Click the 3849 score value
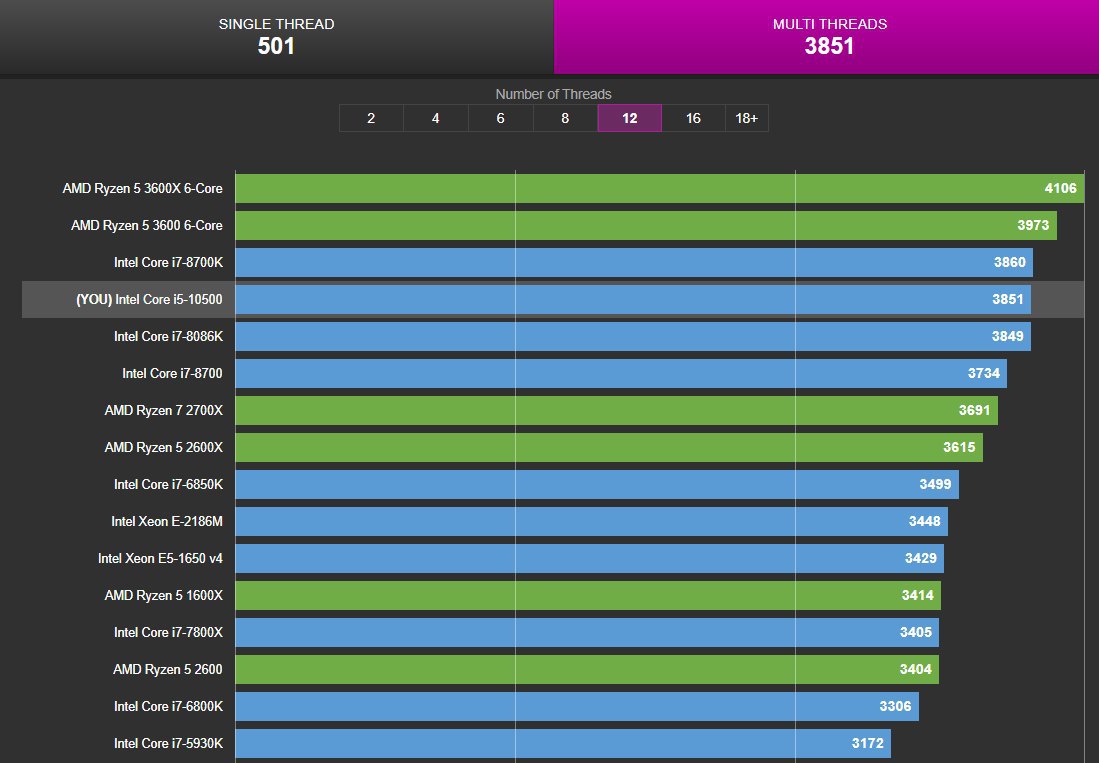Image resolution: width=1099 pixels, height=763 pixels. click(x=1007, y=336)
